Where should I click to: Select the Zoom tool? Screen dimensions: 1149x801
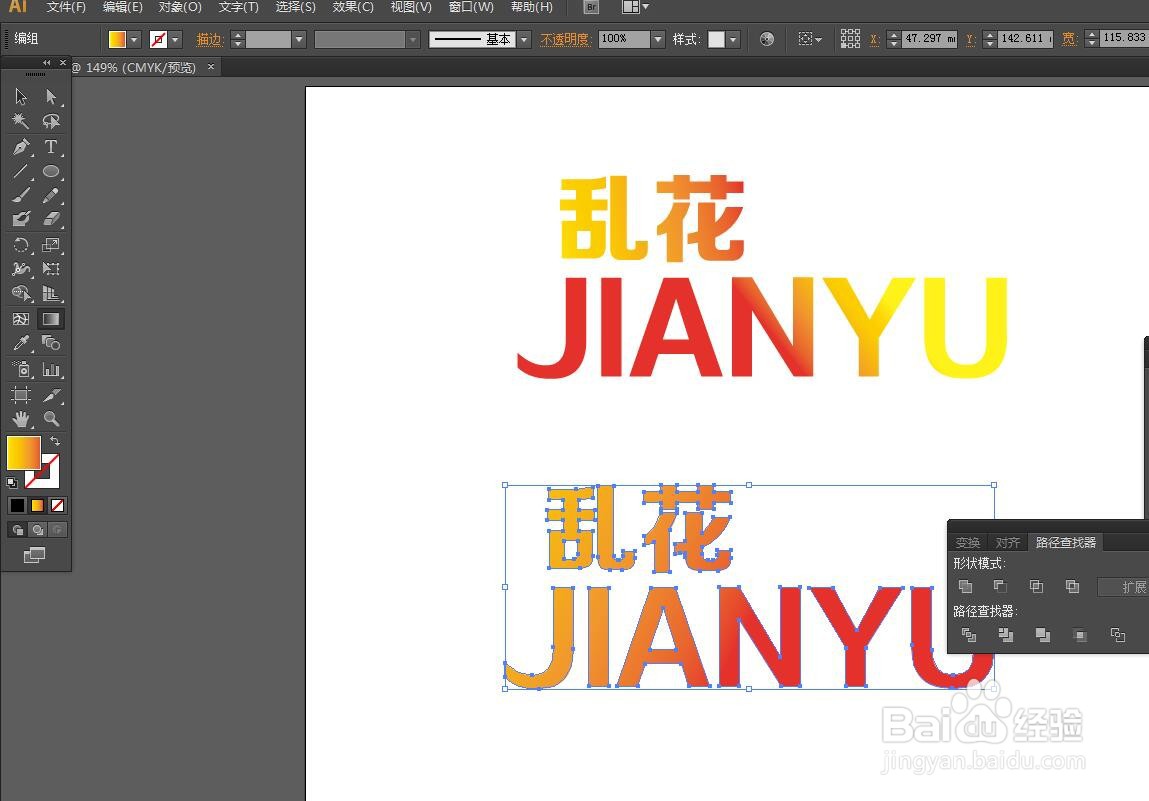click(52, 419)
